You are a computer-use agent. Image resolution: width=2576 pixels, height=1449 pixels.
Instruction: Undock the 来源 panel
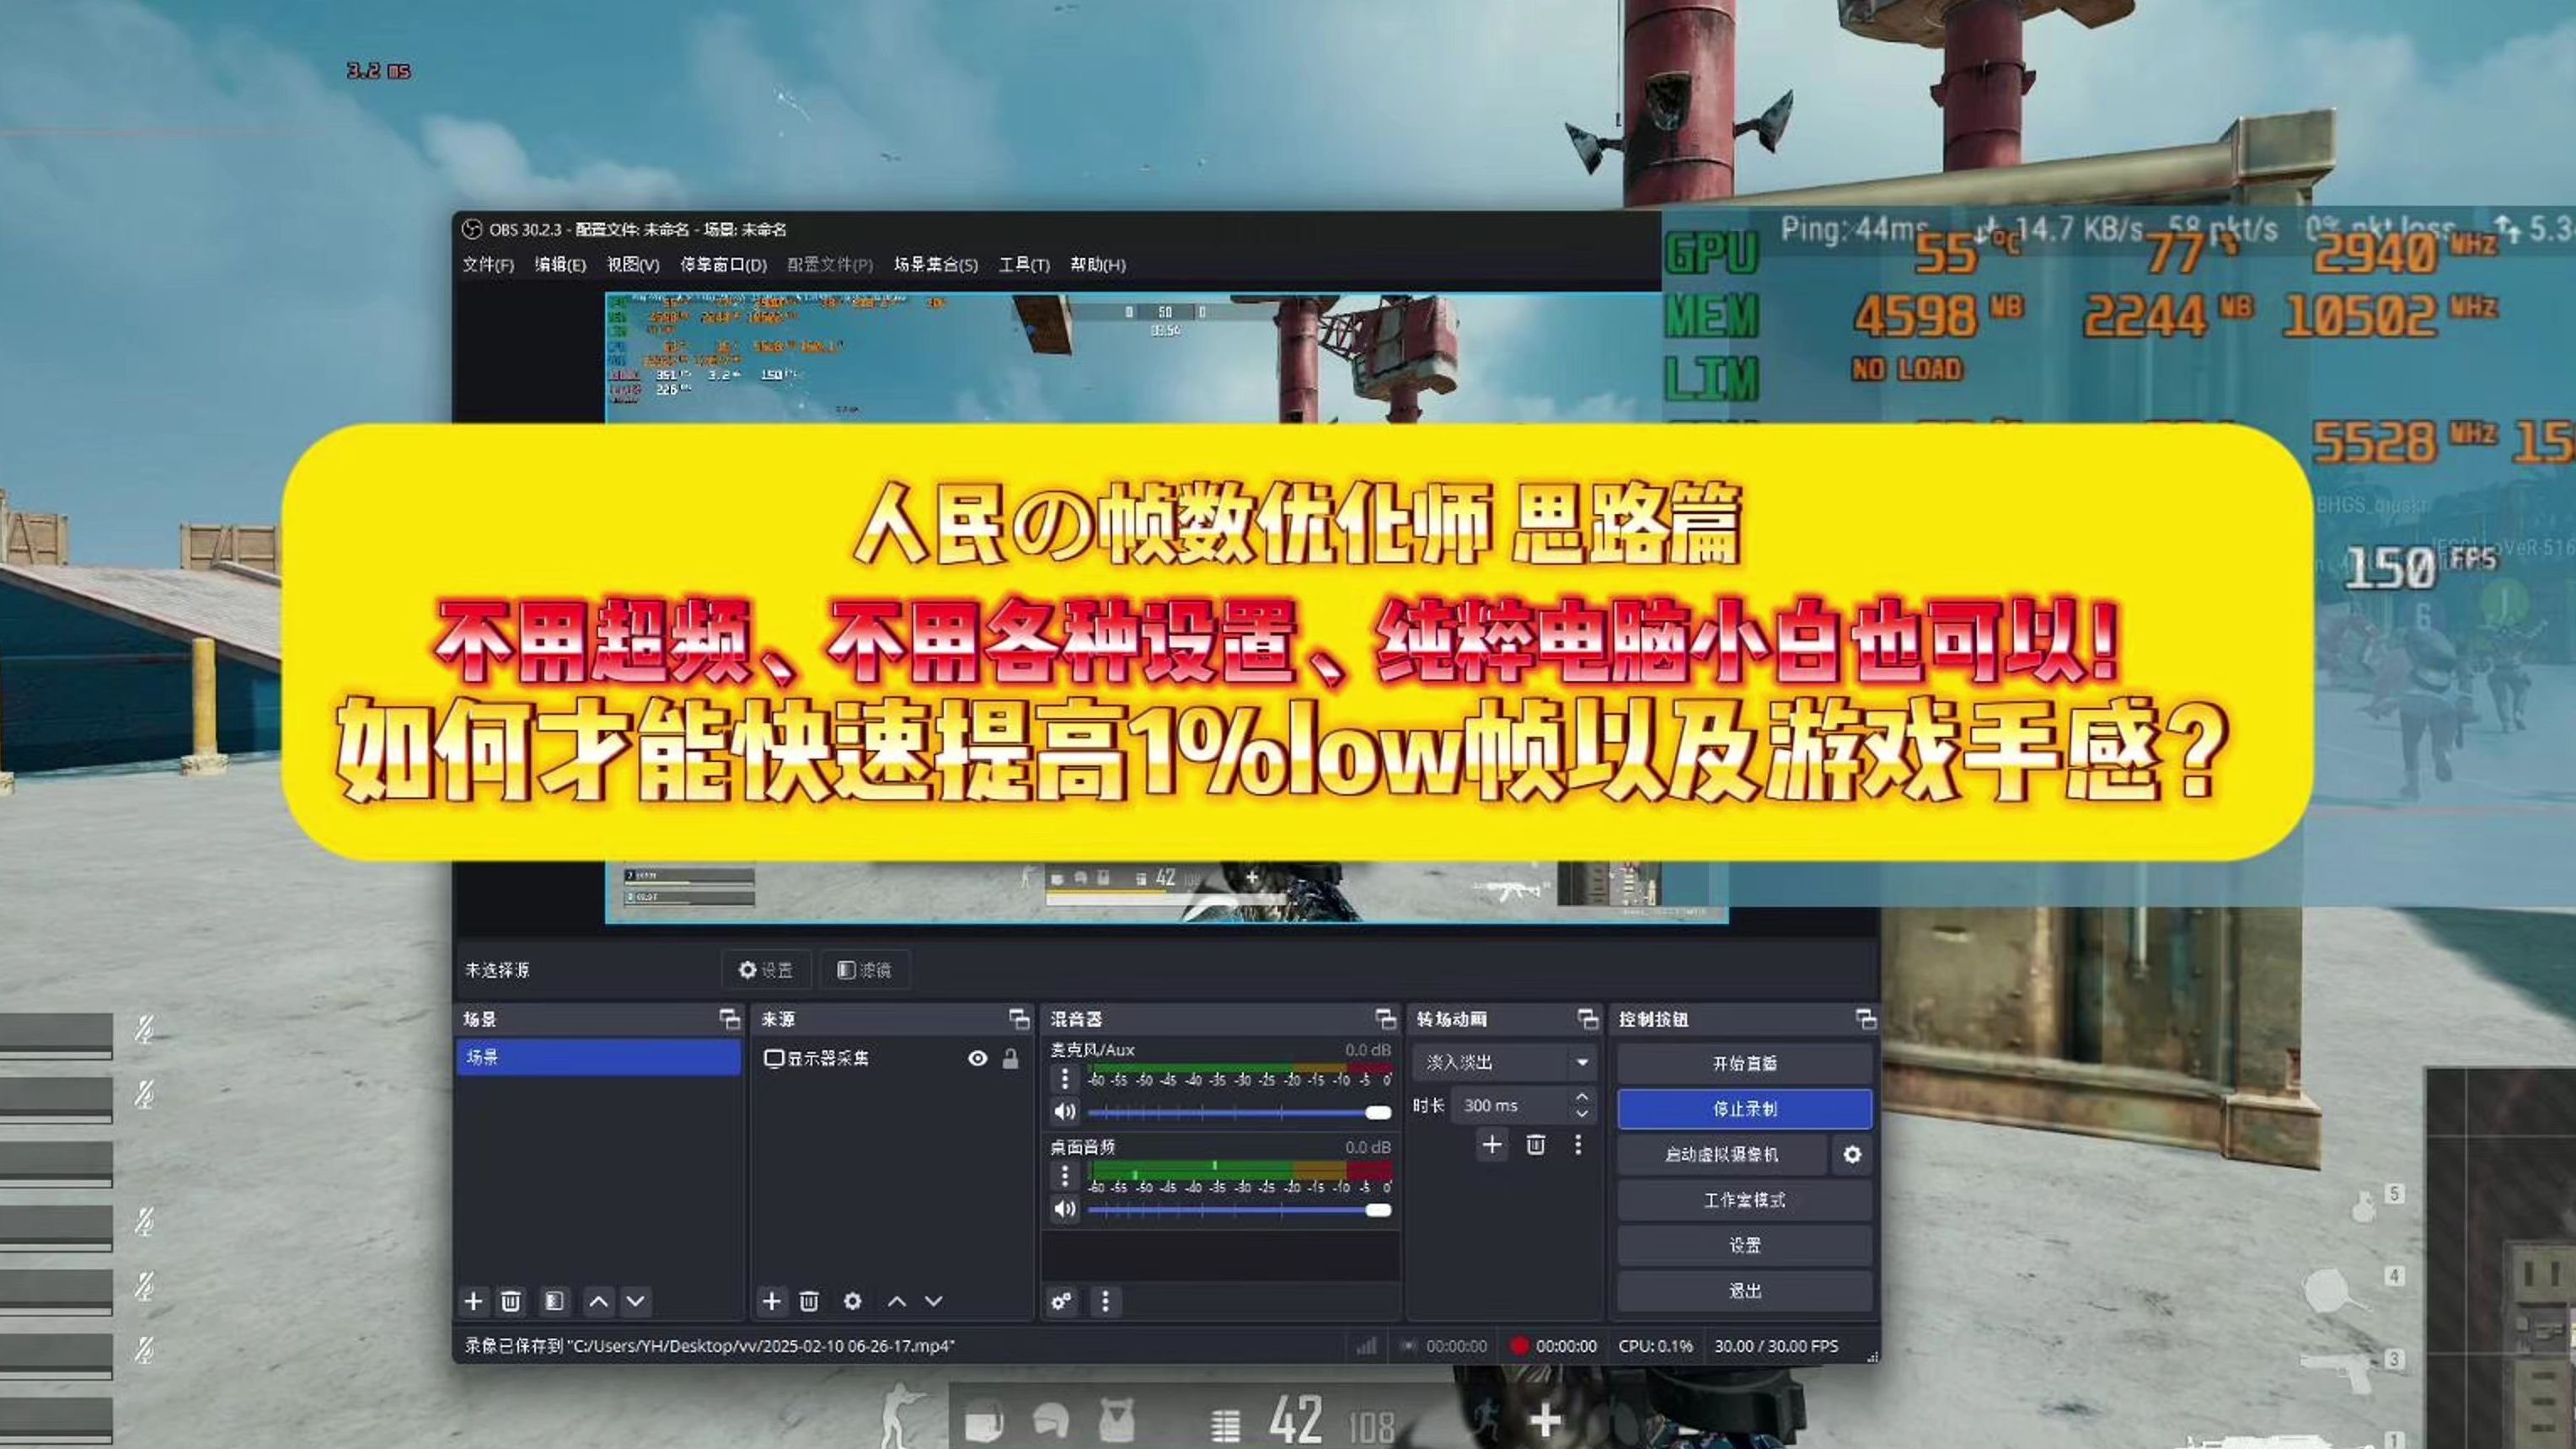point(1019,1019)
